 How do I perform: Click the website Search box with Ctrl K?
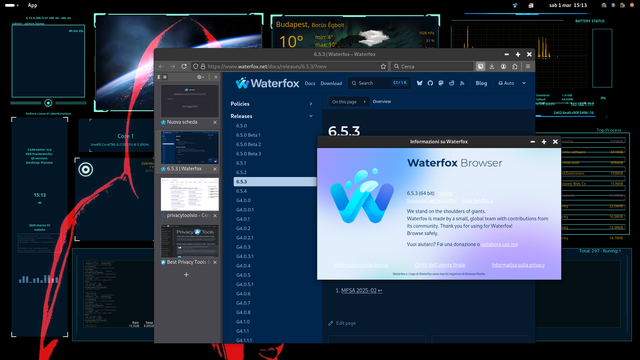pos(379,83)
